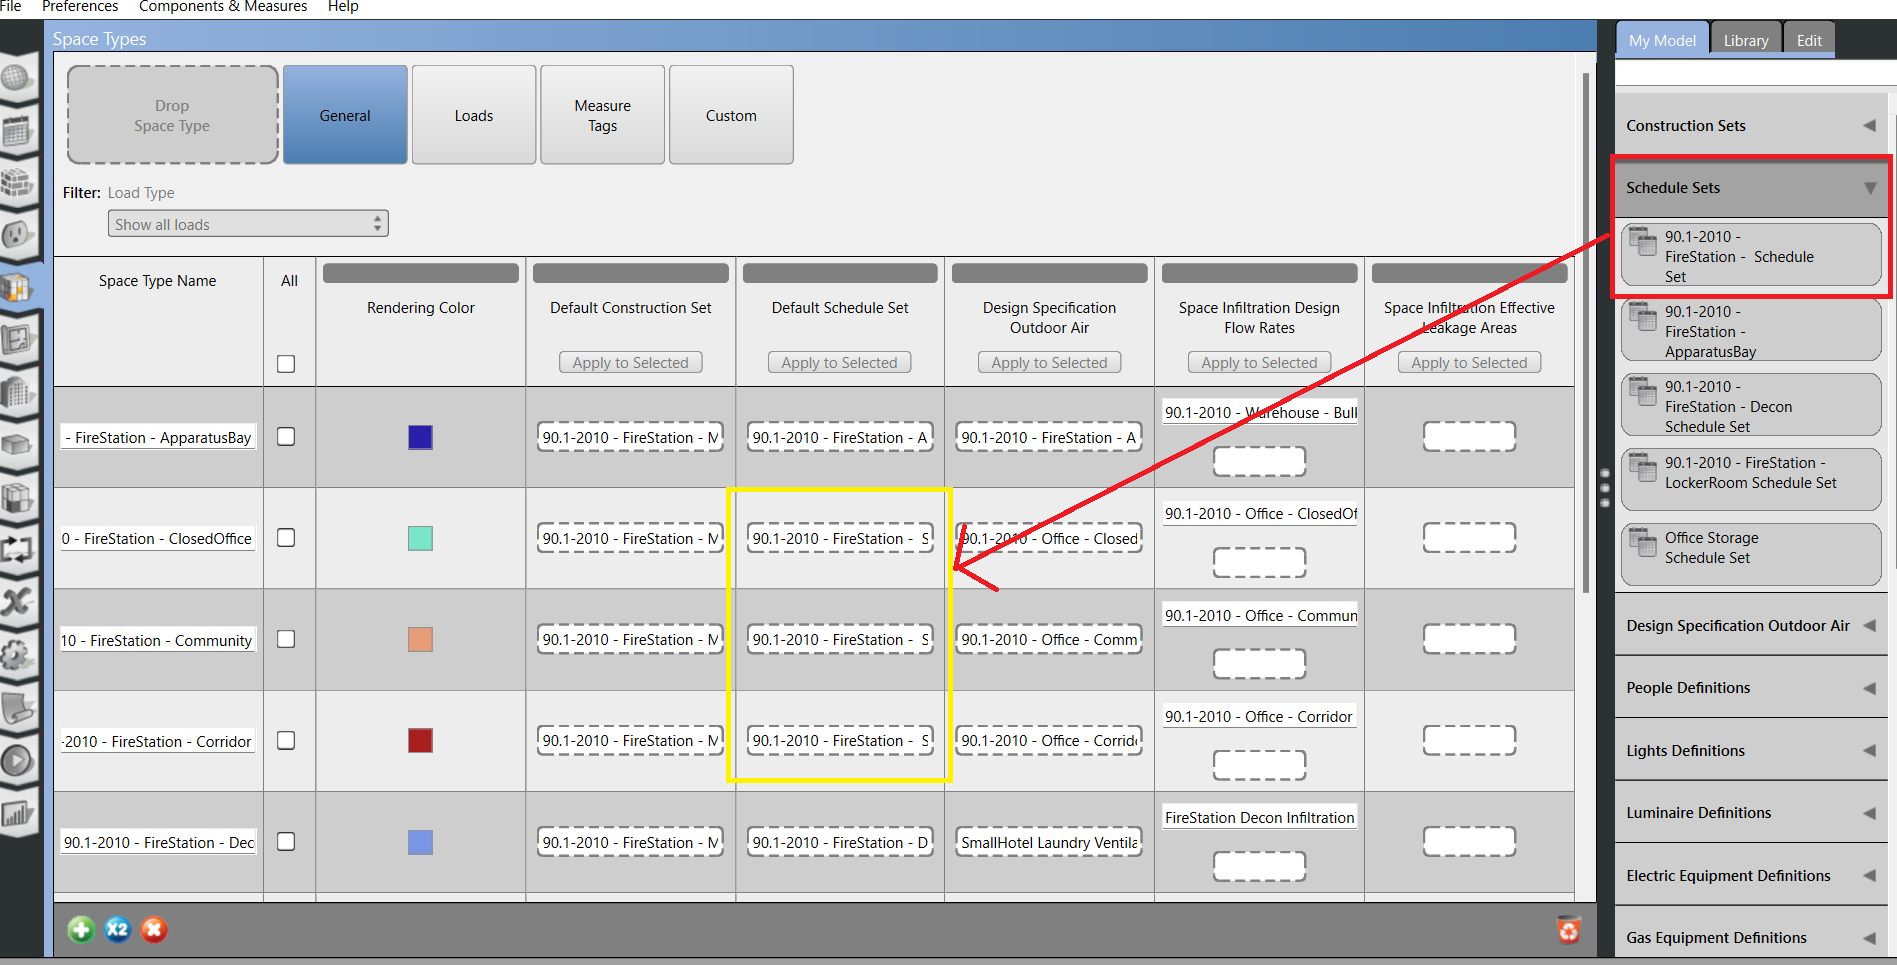Open the Spaces box icon
The image size is (1897, 965).
click(18, 444)
